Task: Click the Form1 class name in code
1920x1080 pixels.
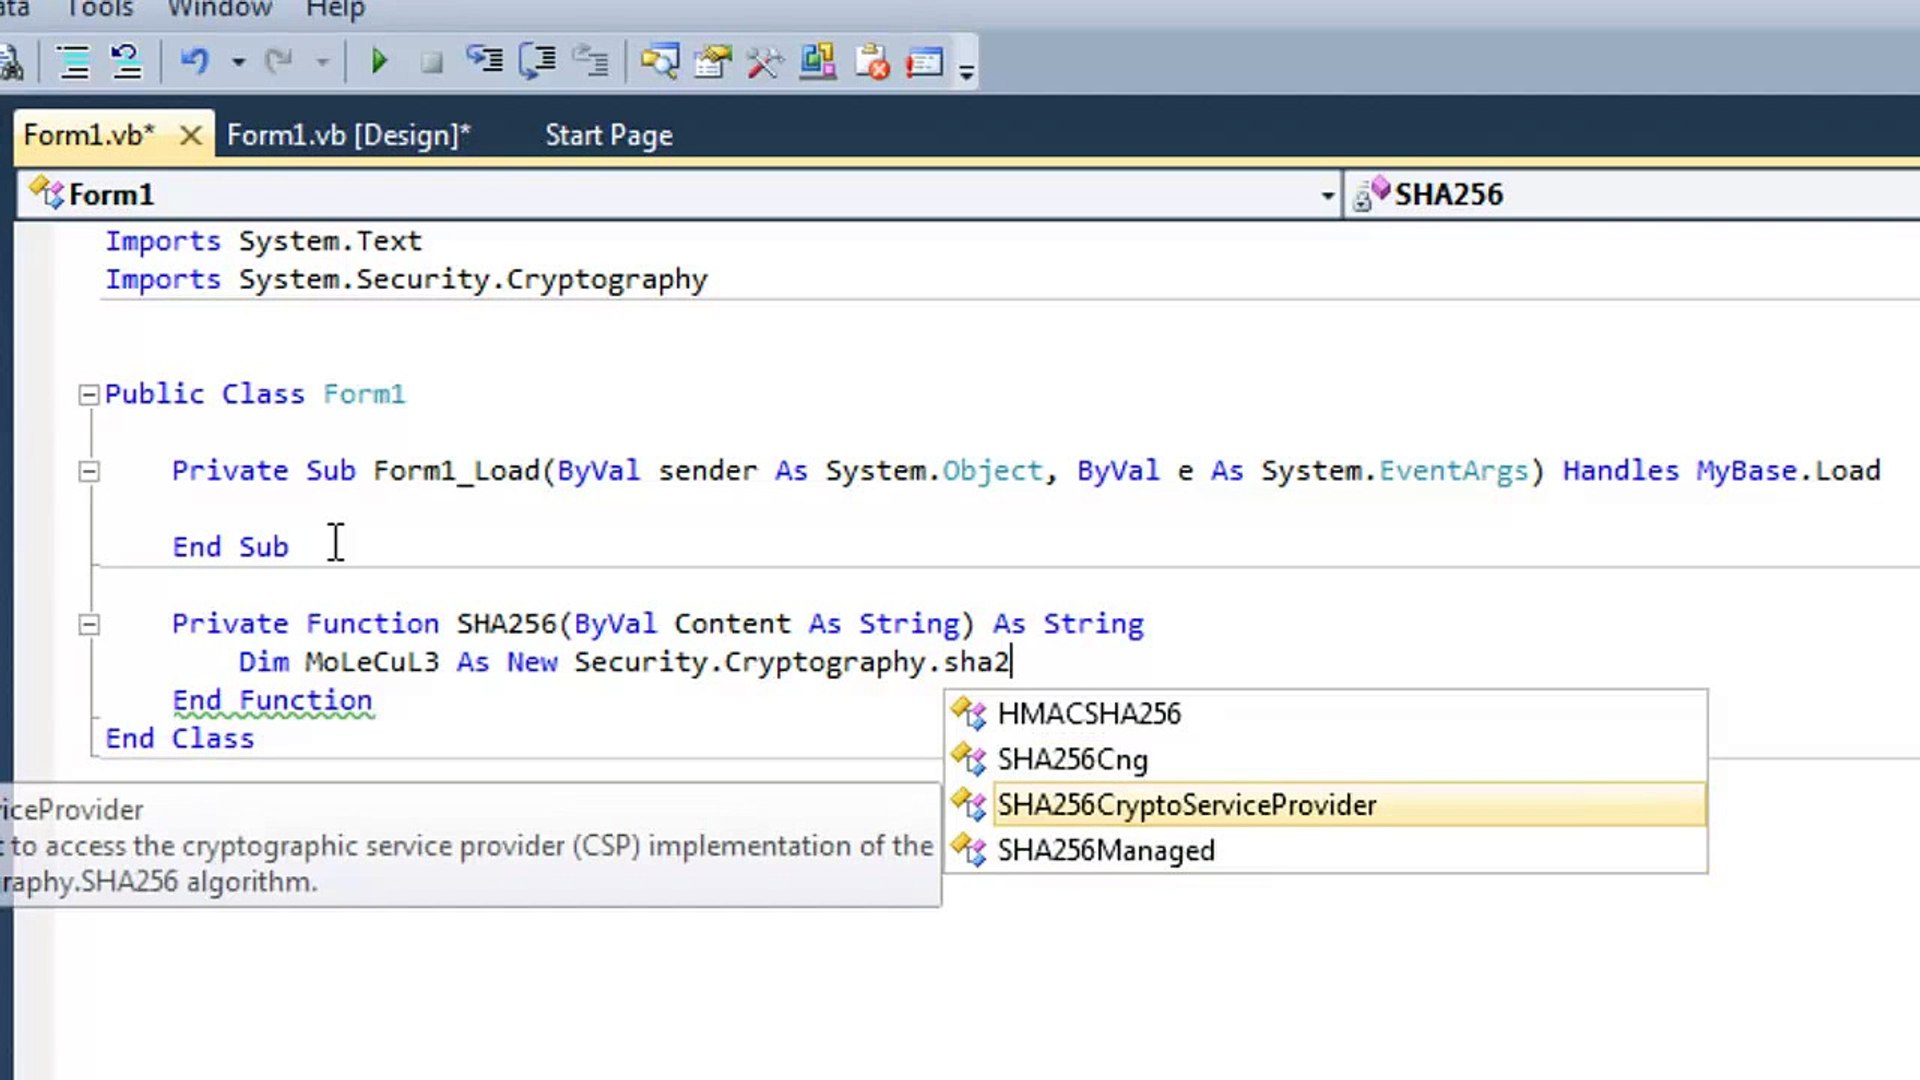Action: 364,394
